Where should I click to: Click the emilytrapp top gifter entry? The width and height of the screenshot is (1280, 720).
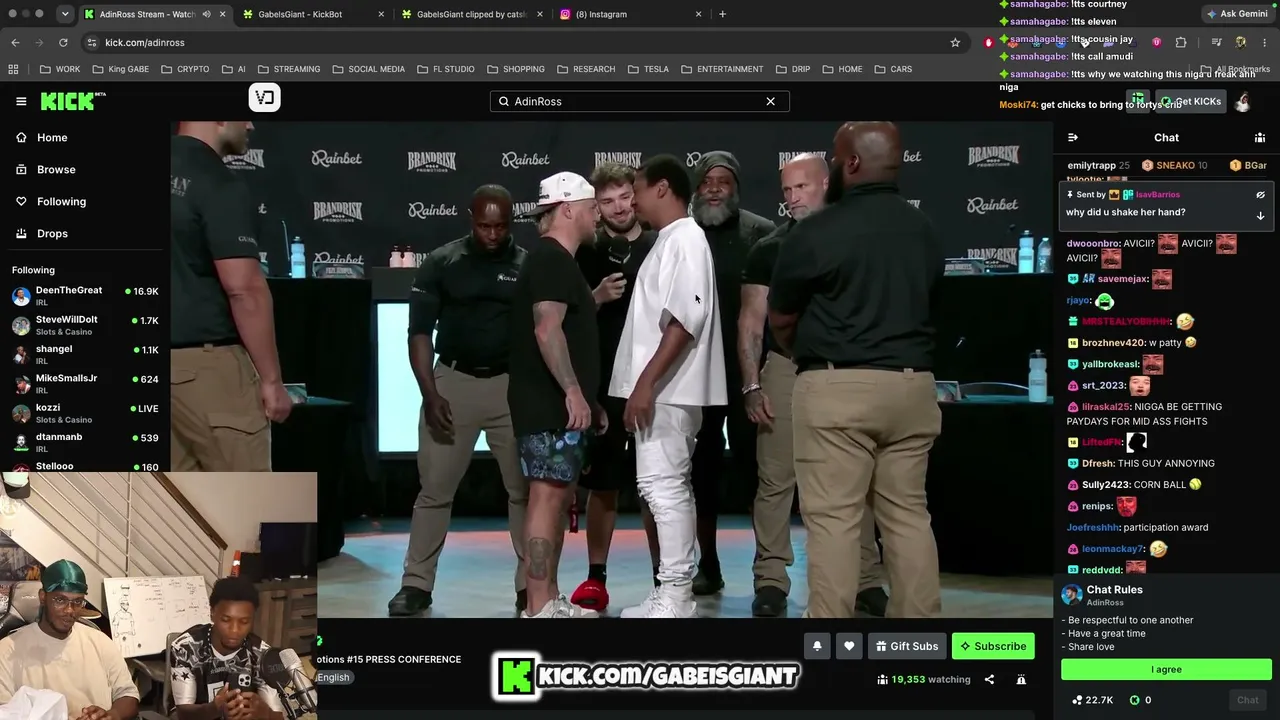point(1098,165)
